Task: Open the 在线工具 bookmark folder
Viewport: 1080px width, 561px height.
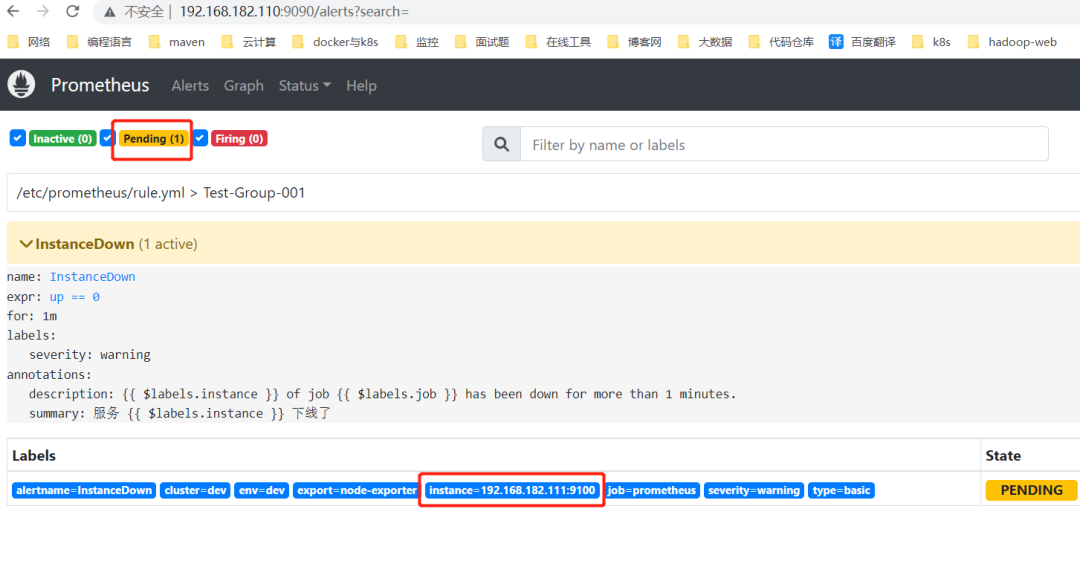Action: (559, 42)
